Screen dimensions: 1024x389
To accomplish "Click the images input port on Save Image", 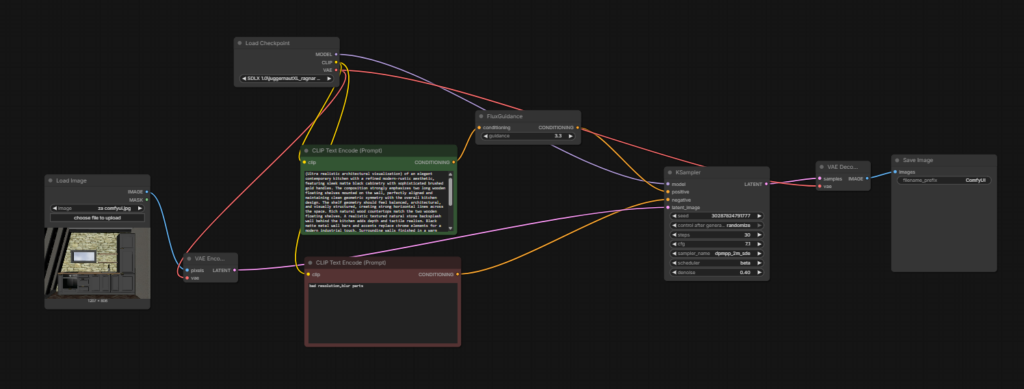I will click(895, 172).
